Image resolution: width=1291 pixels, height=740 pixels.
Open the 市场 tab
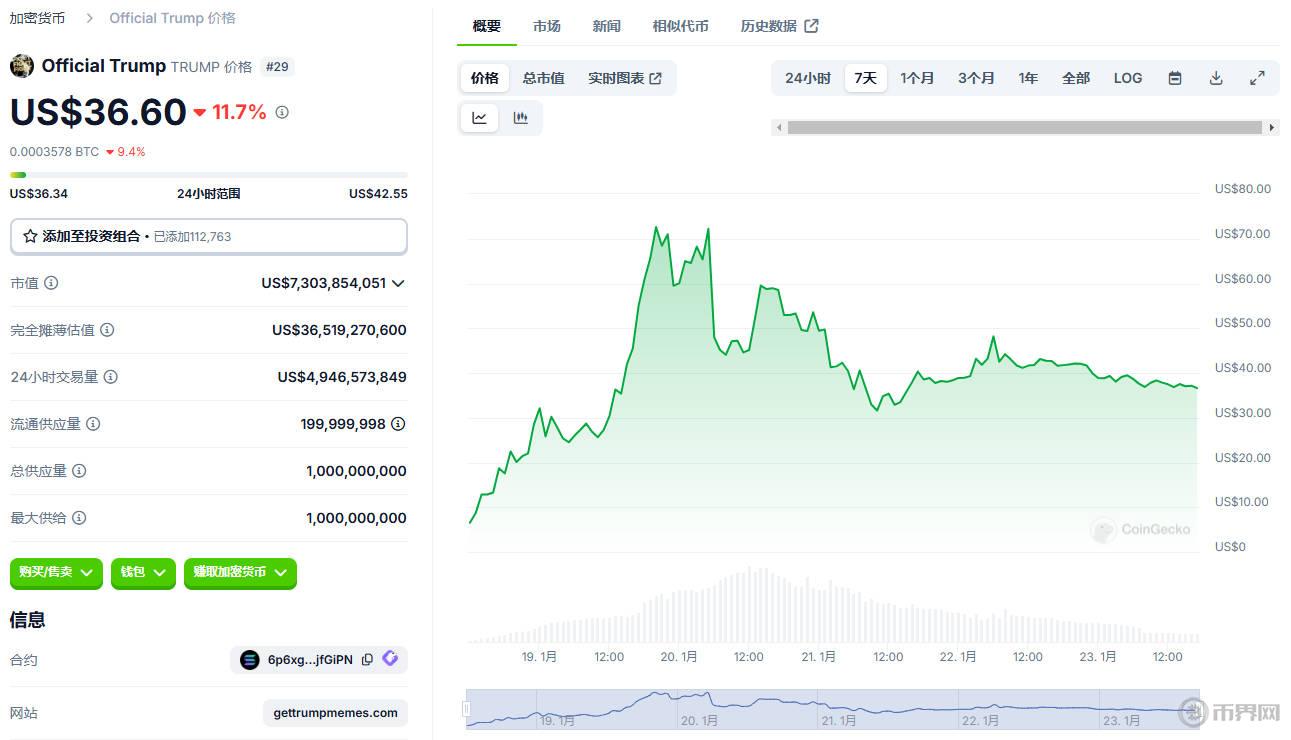pyautogui.click(x=547, y=26)
